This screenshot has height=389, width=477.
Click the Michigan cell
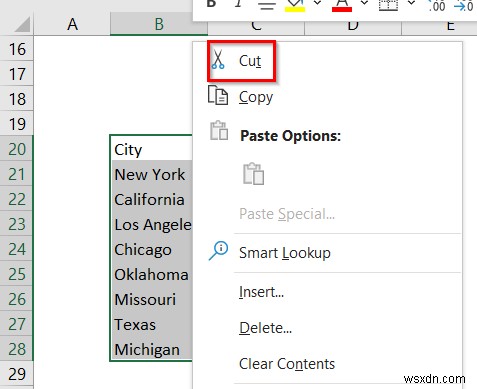click(152, 349)
